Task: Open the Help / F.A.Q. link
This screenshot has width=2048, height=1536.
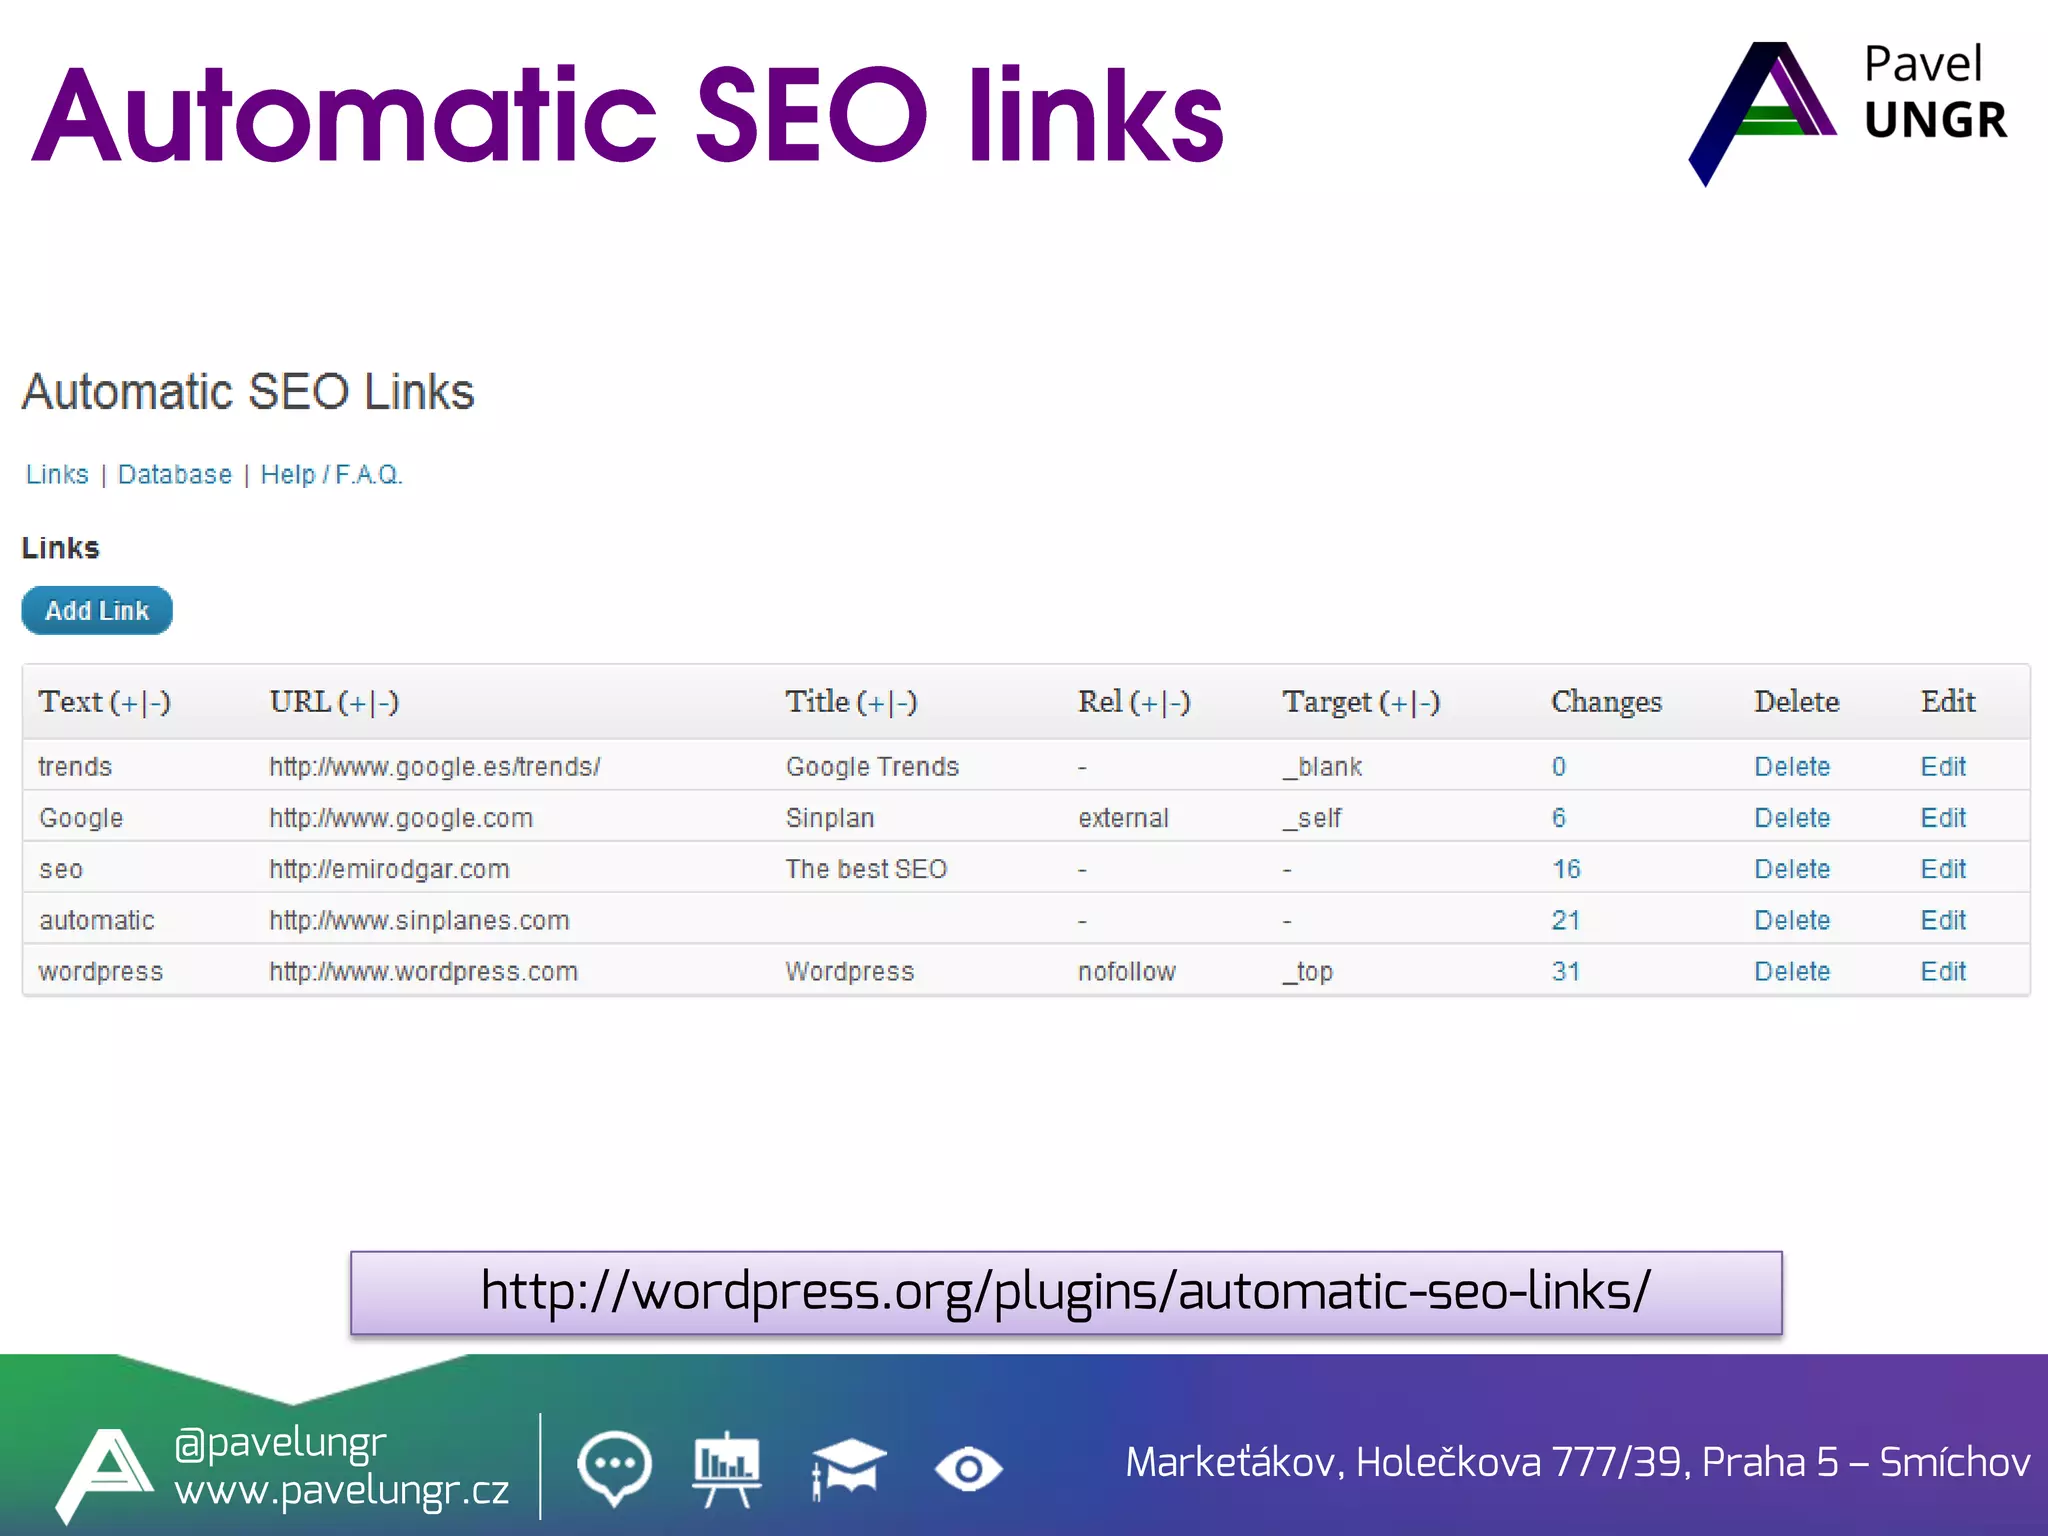Action: pos(331,474)
